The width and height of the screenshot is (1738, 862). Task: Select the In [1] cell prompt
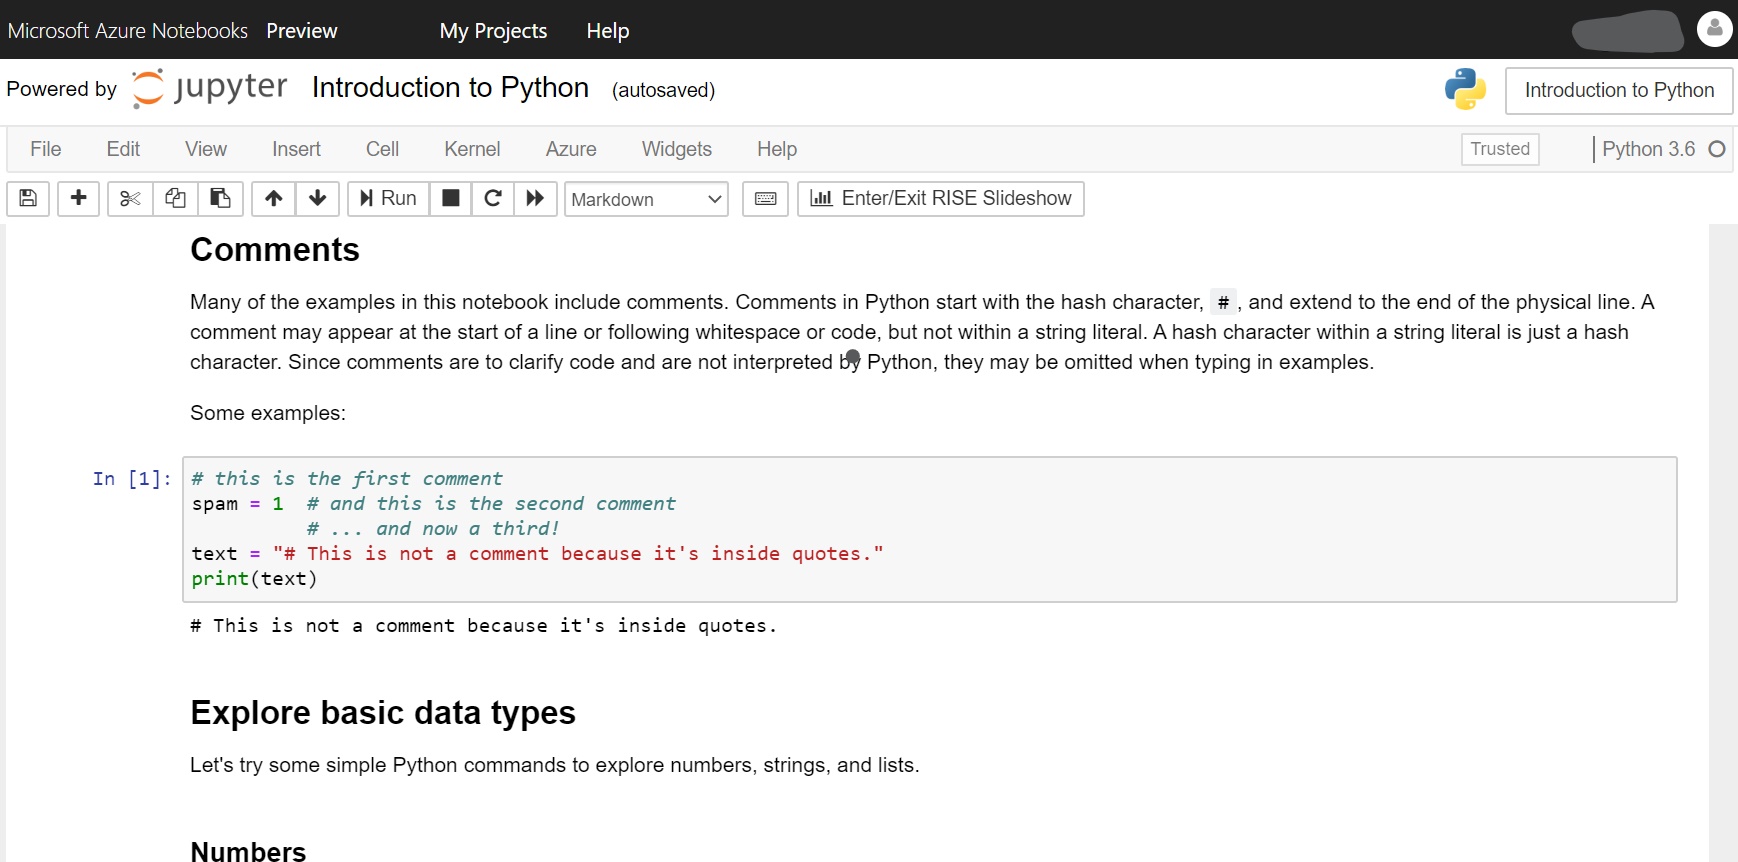point(132,479)
